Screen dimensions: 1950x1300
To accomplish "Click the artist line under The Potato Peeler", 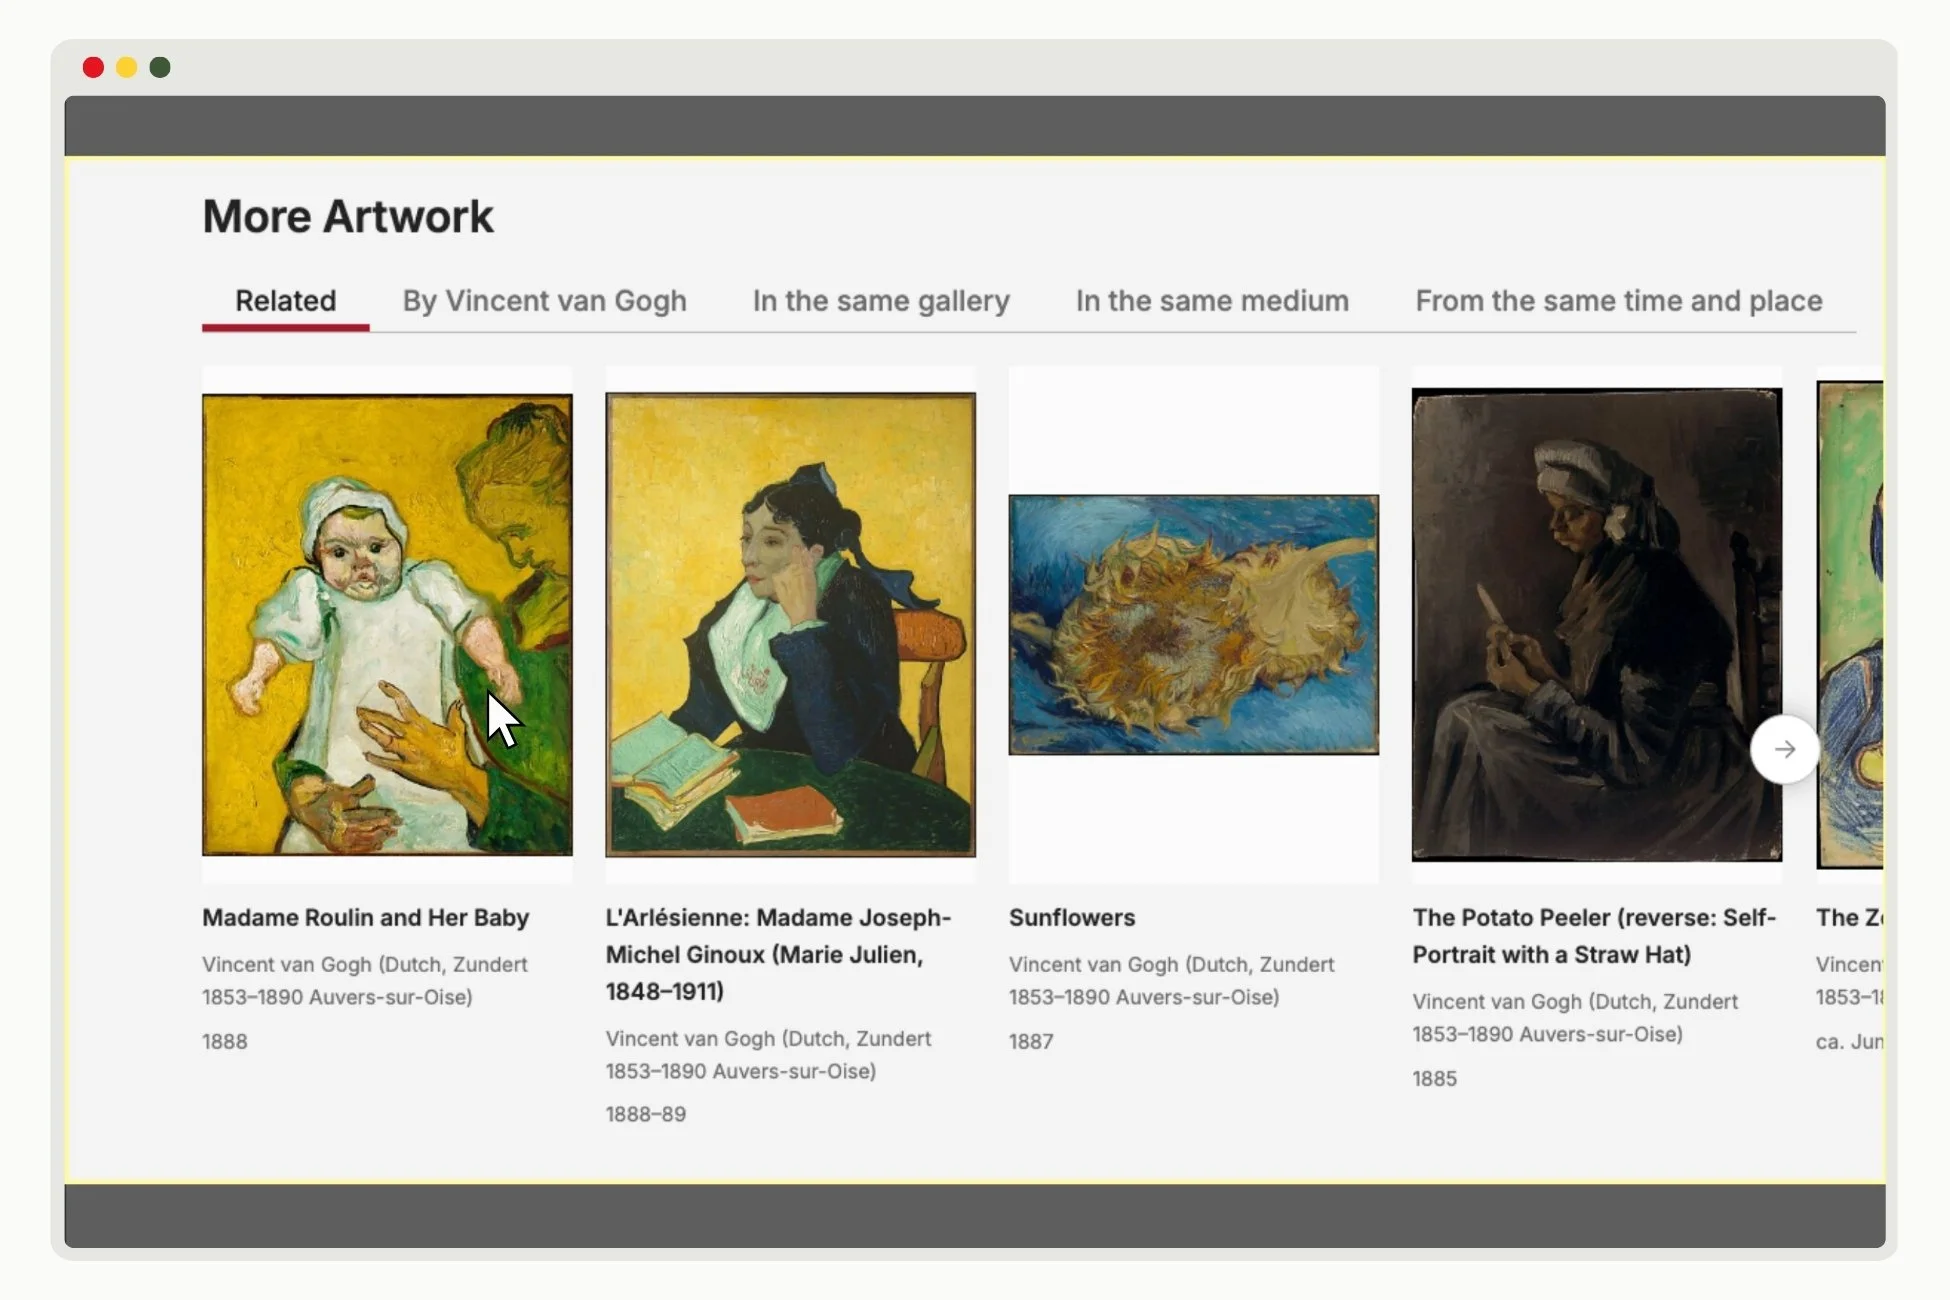I will (x=1575, y=1018).
